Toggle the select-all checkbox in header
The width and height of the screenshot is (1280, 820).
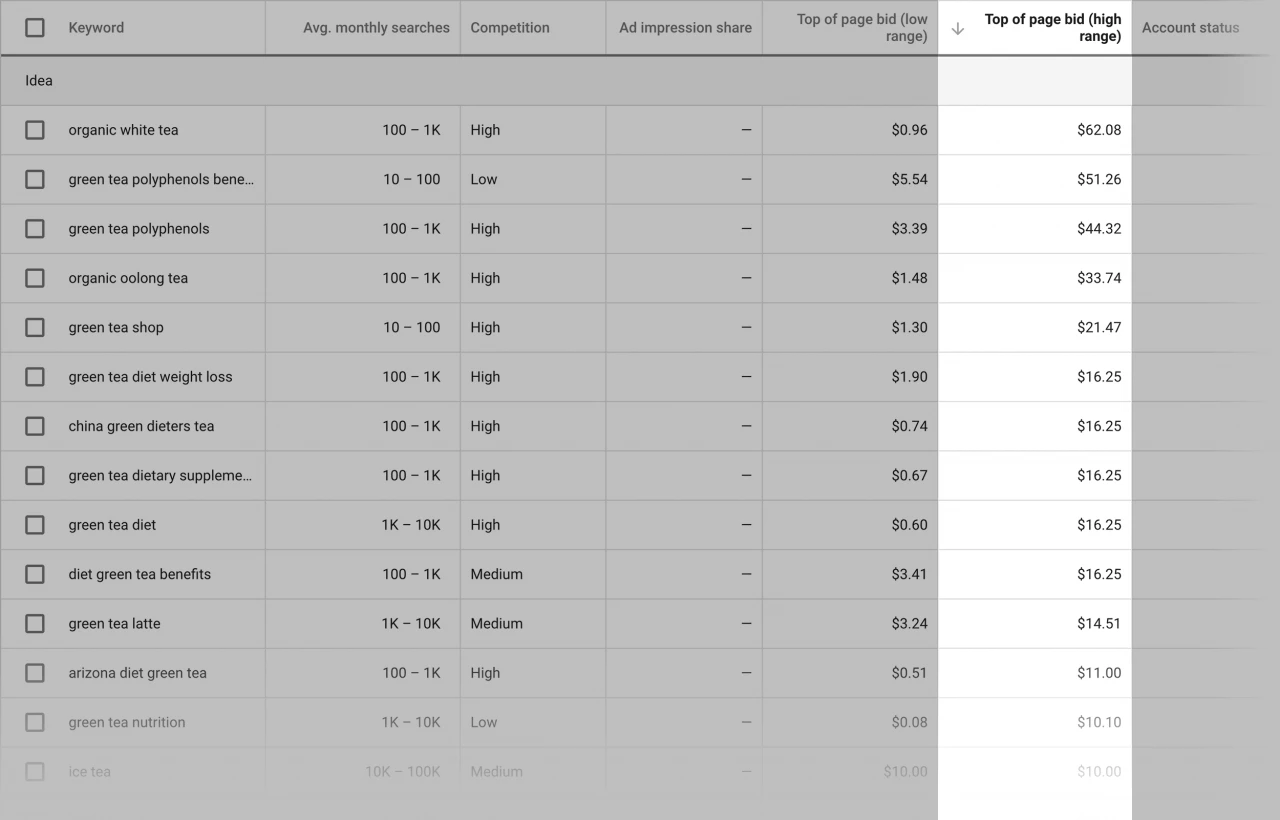point(35,28)
